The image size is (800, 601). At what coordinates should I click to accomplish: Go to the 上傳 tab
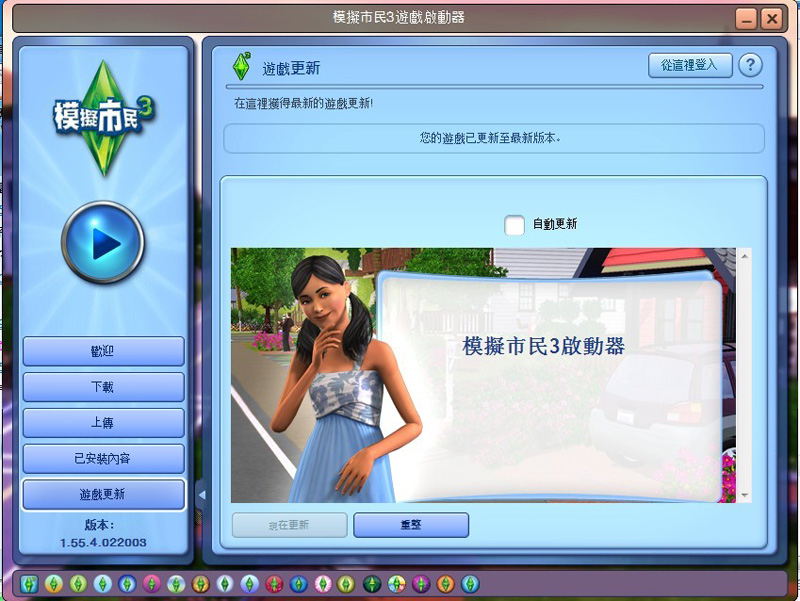pyautogui.click(x=103, y=422)
